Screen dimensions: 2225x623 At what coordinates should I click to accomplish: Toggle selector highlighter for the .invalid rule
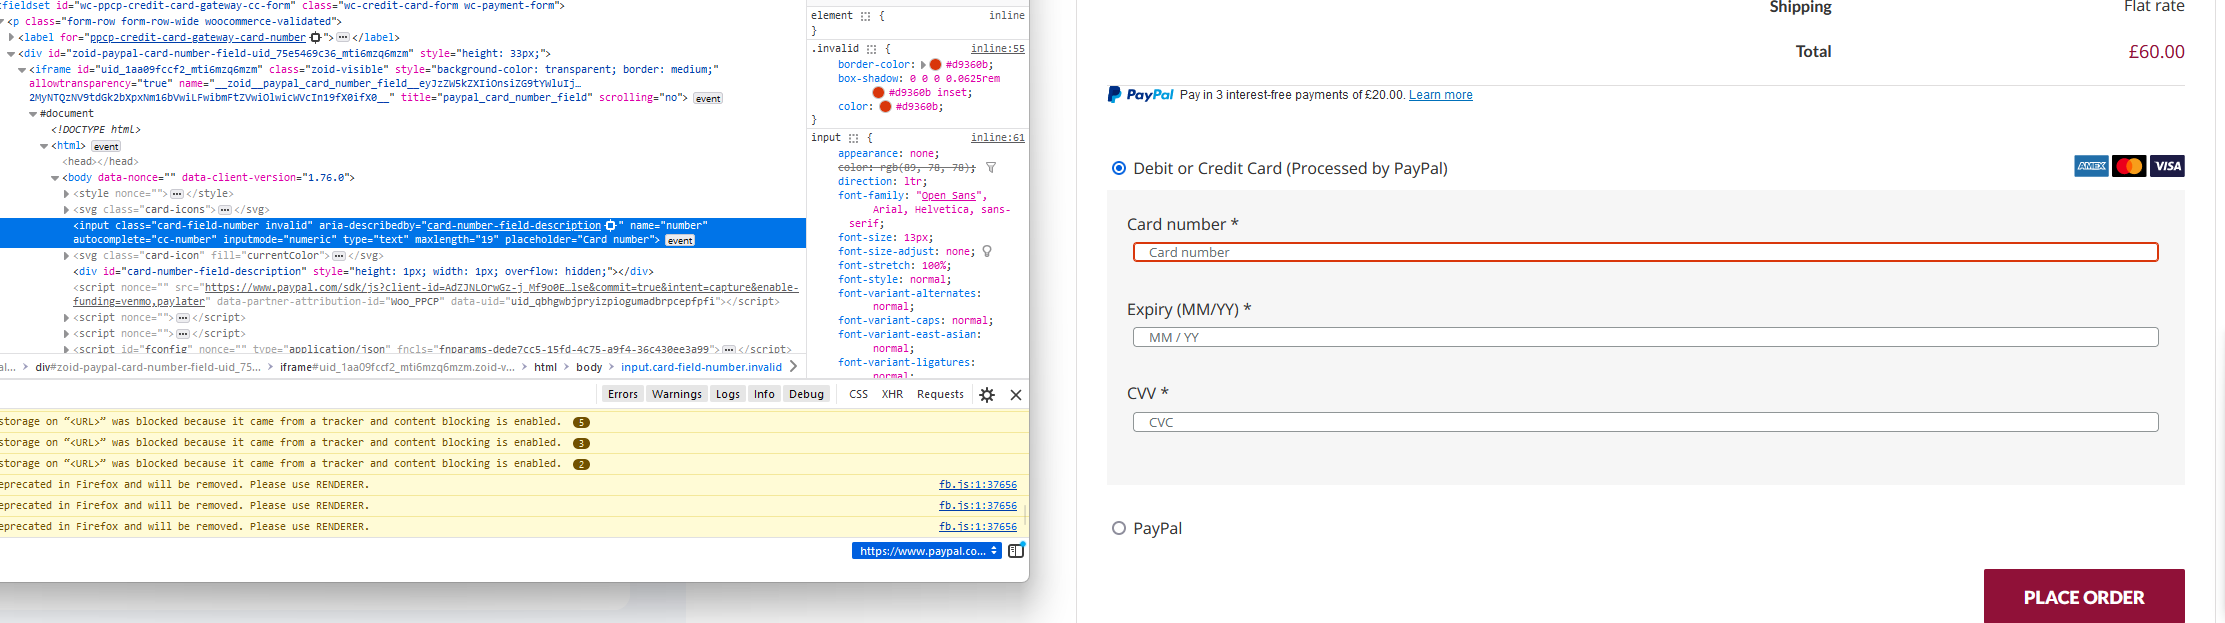click(872, 49)
